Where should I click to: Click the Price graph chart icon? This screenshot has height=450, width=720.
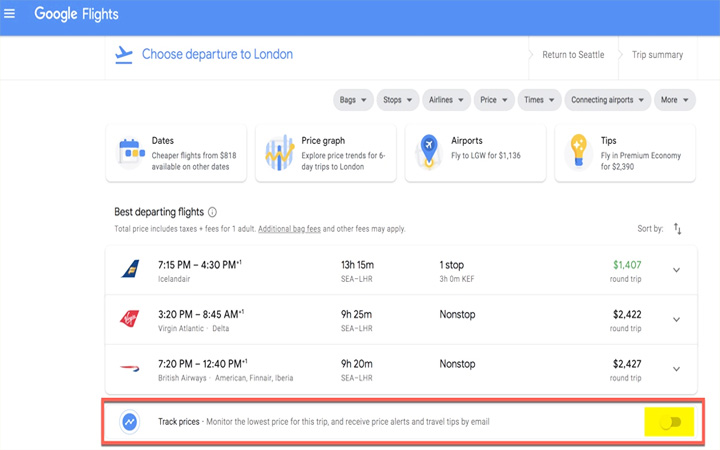279,152
